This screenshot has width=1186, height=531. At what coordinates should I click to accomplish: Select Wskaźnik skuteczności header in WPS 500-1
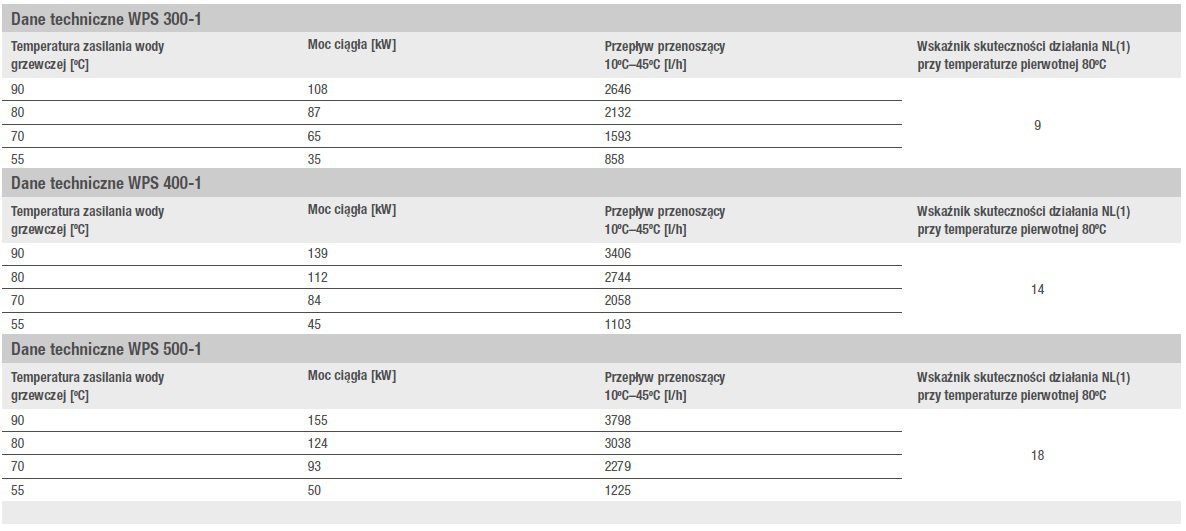coord(1023,386)
